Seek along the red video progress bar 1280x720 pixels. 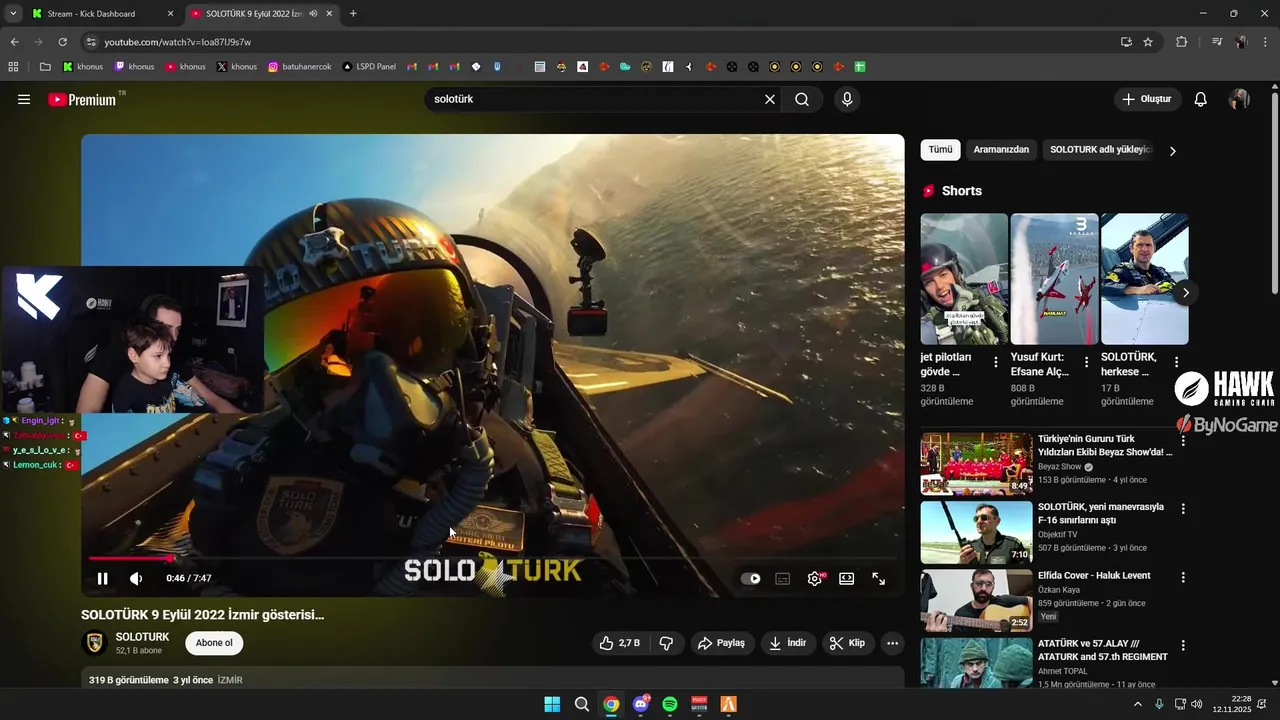(x=492, y=558)
